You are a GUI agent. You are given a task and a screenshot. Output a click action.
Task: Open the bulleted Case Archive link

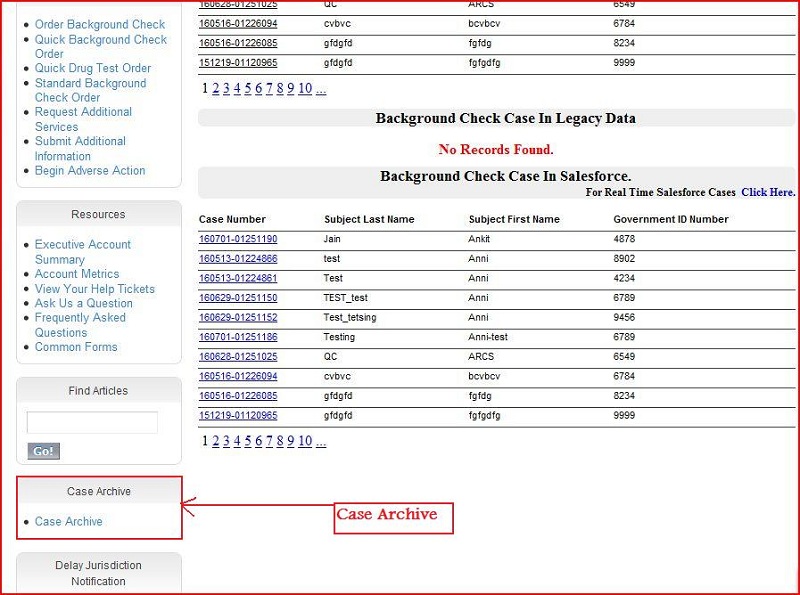[x=68, y=522]
